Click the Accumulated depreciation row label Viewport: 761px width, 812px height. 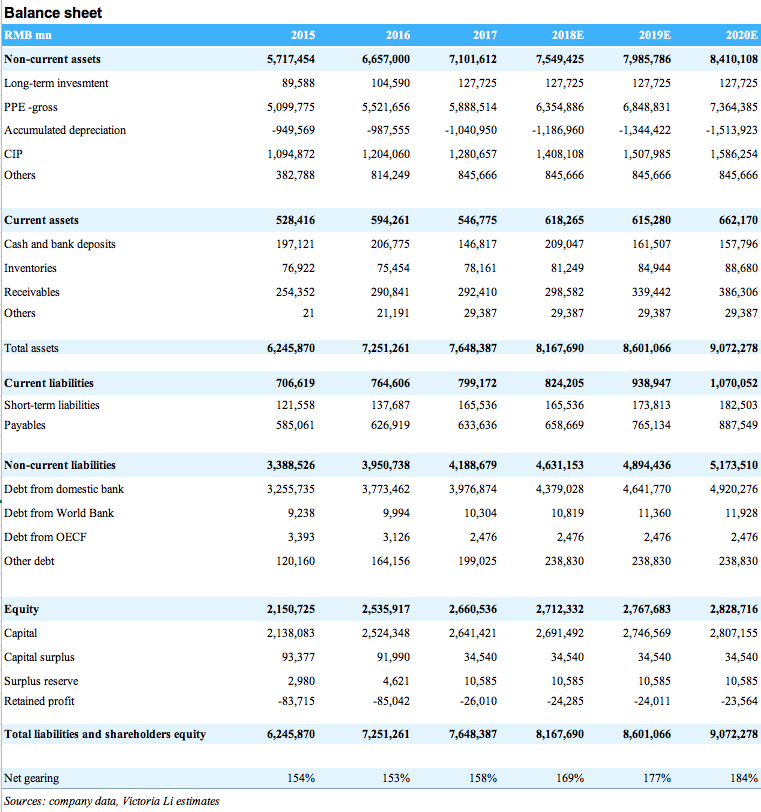pyautogui.click(x=65, y=130)
